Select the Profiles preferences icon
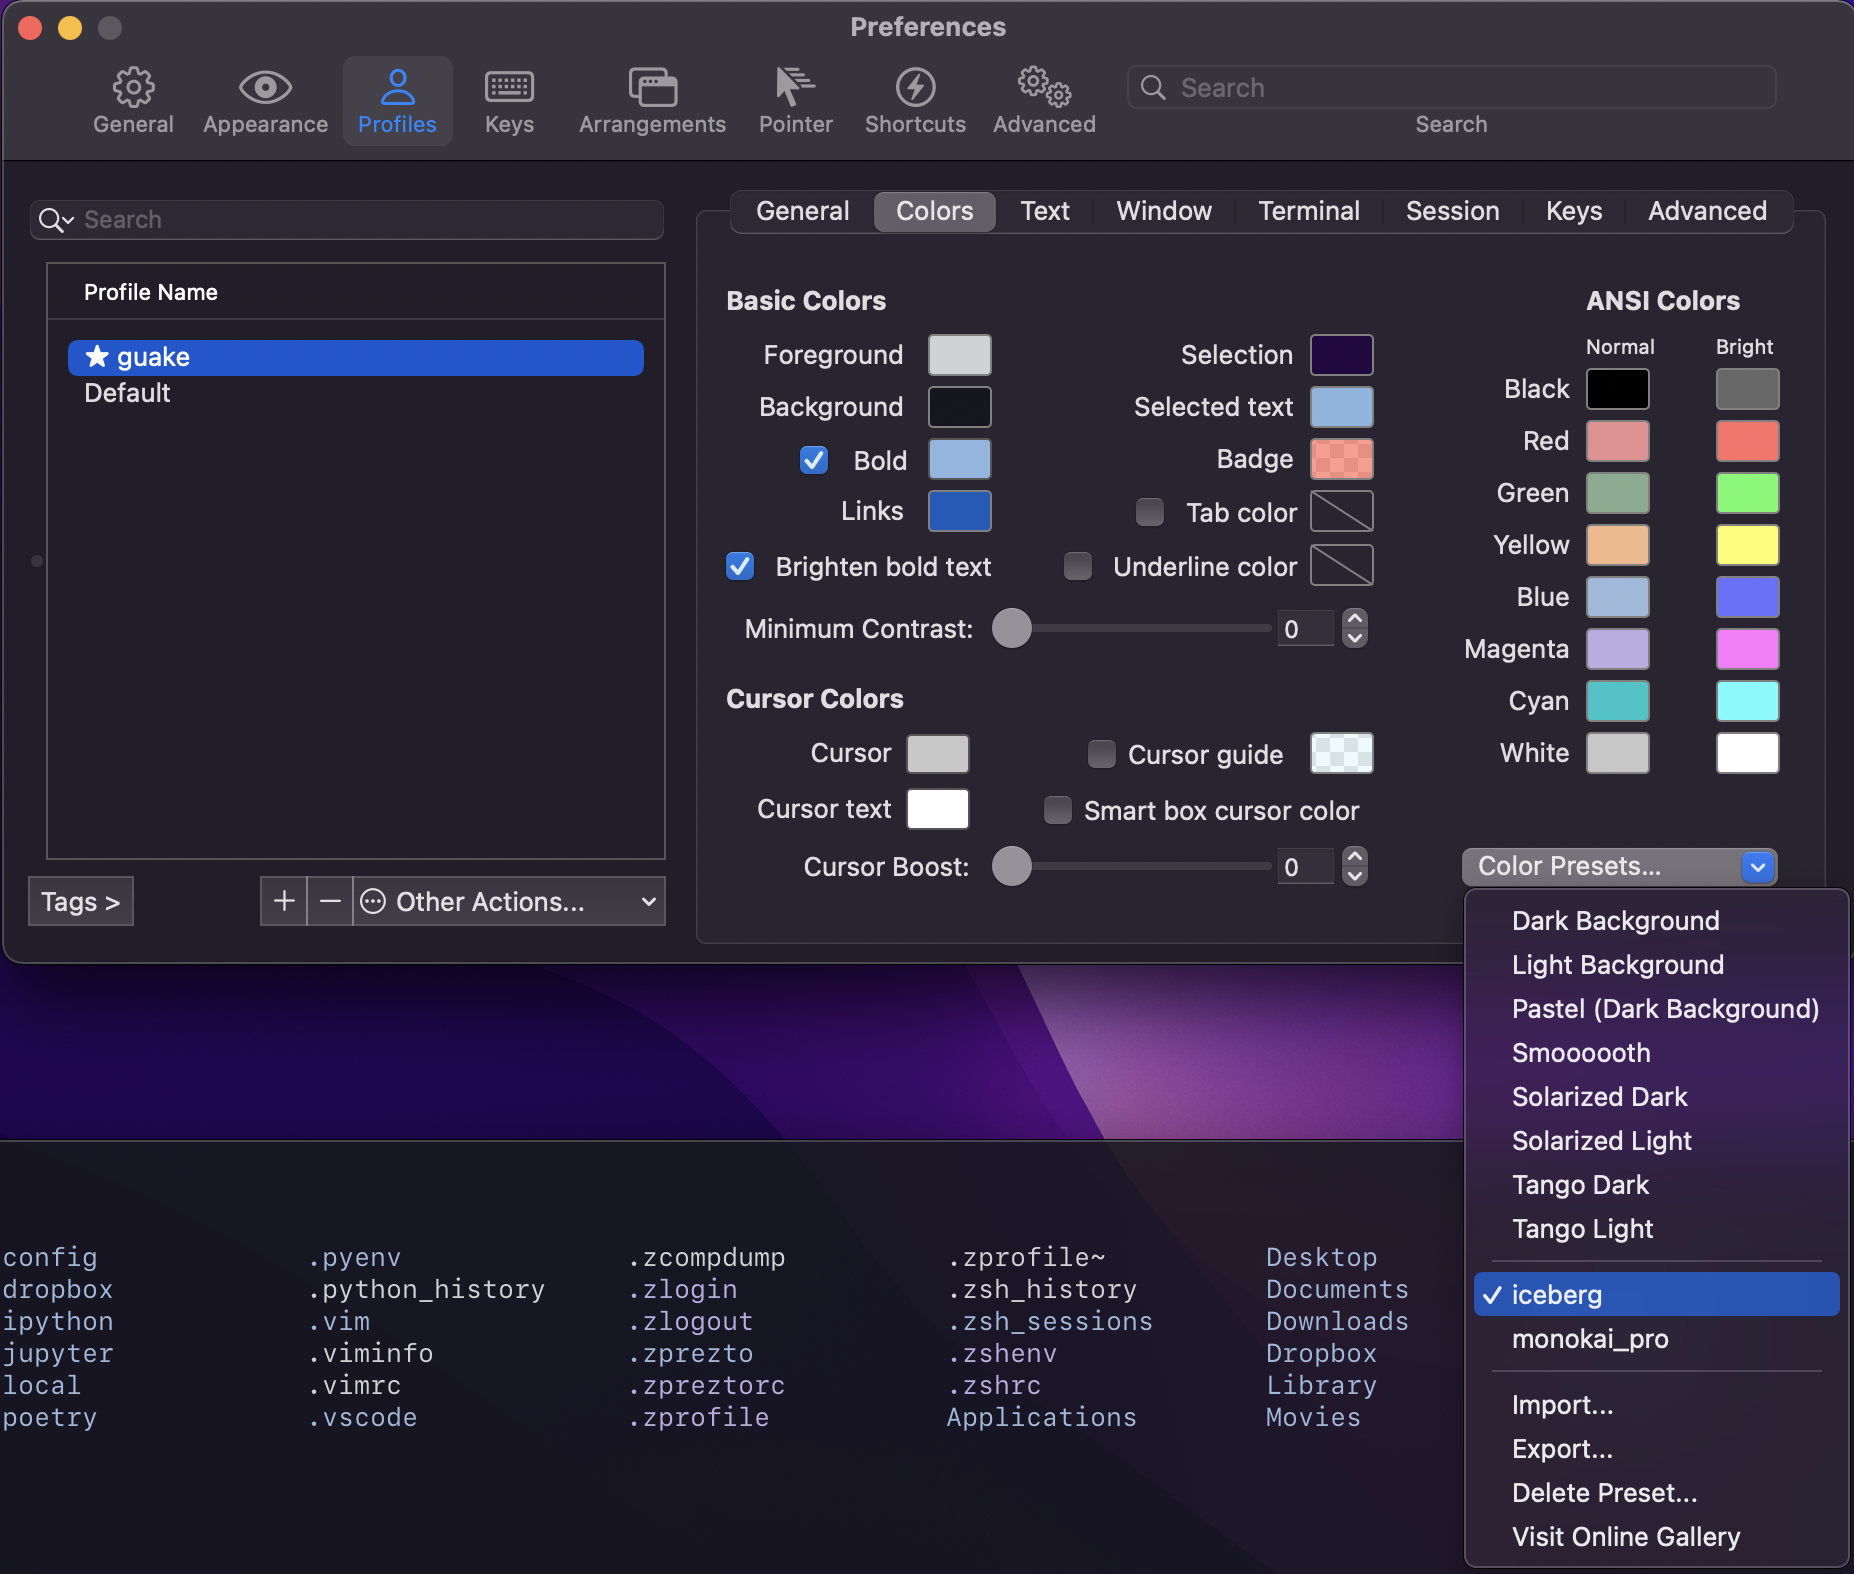The image size is (1854, 1574). point(397,100)
